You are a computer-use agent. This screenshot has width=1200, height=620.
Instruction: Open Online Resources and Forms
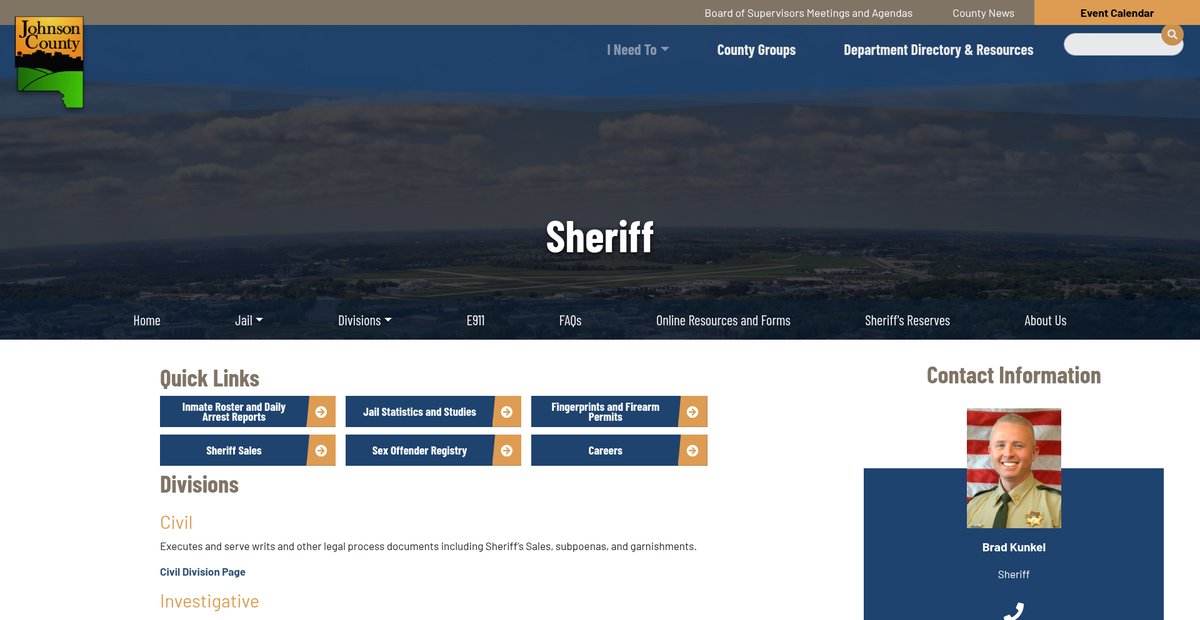(x=723, y=321)
